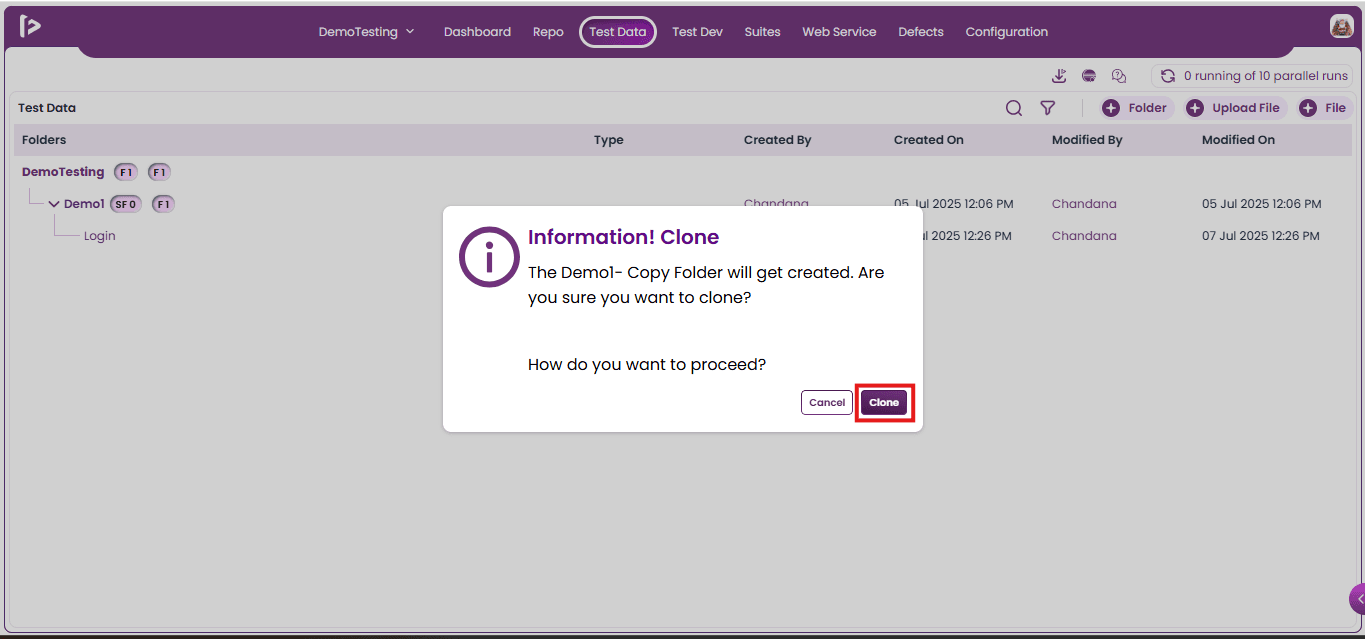The image size is (1365, 639).
Task: Click Chandana in Login Modified By cell
Action: point(1084,236)
